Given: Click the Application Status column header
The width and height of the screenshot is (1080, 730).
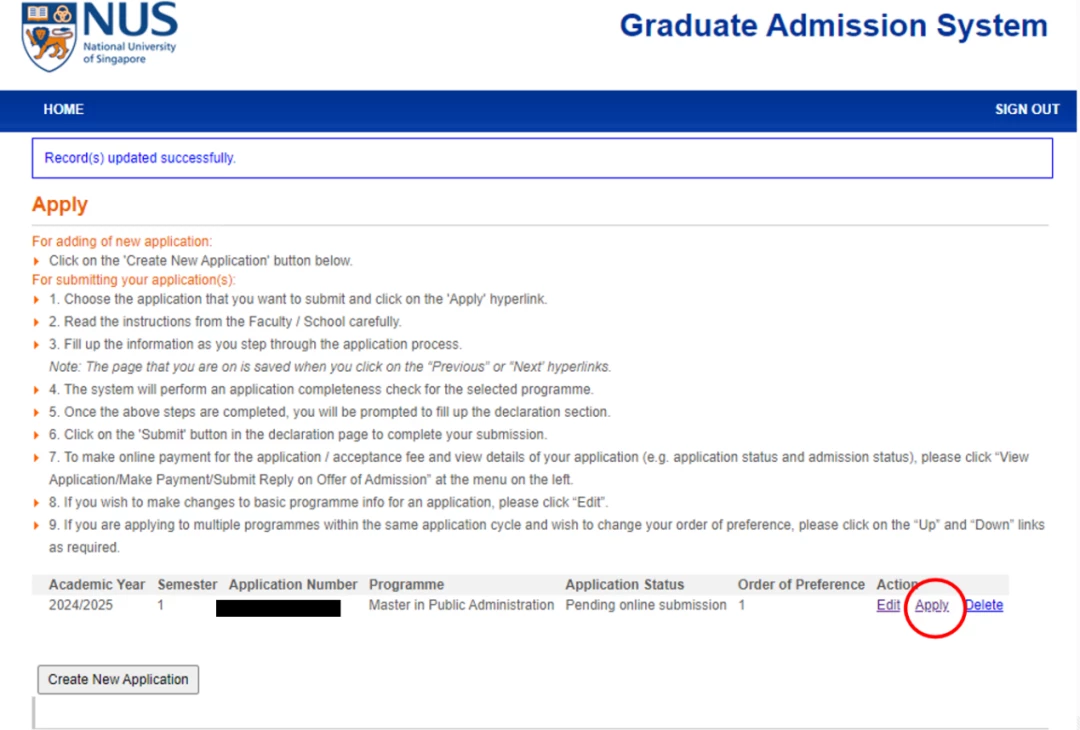Looking at the screenshot, I should (625, 585).
